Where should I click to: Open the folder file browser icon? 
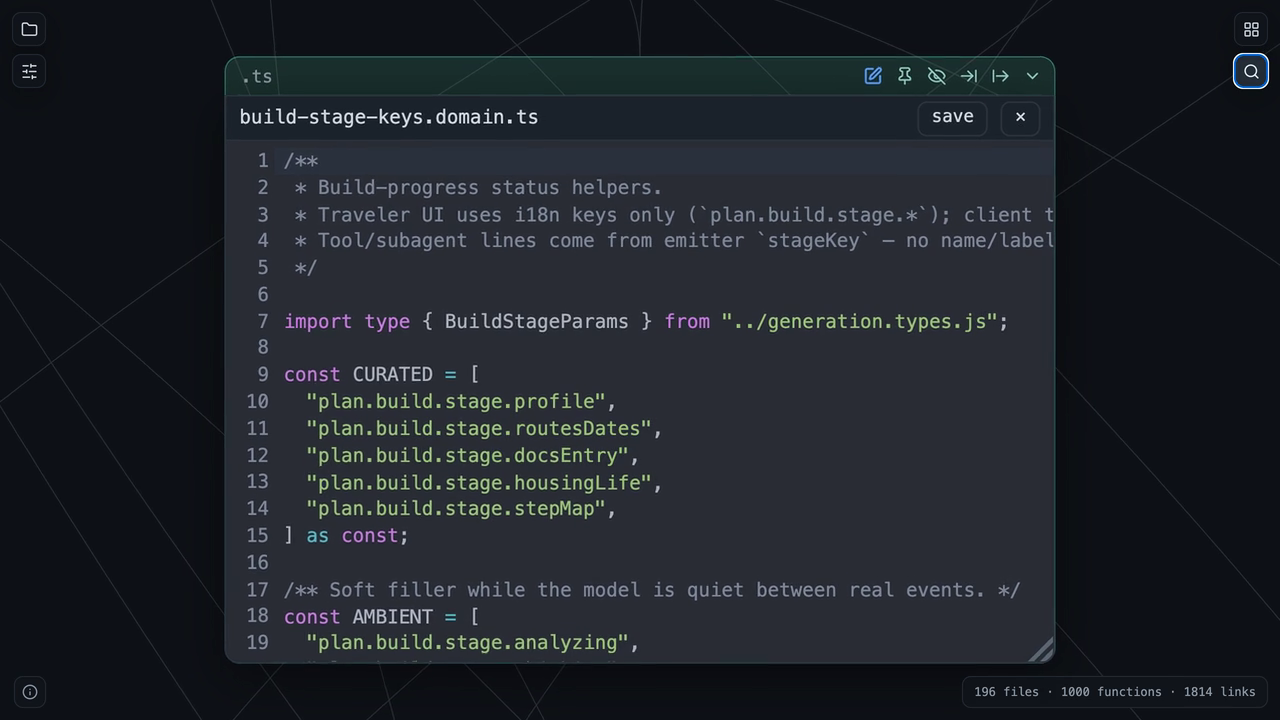click(x=29, y=29)
